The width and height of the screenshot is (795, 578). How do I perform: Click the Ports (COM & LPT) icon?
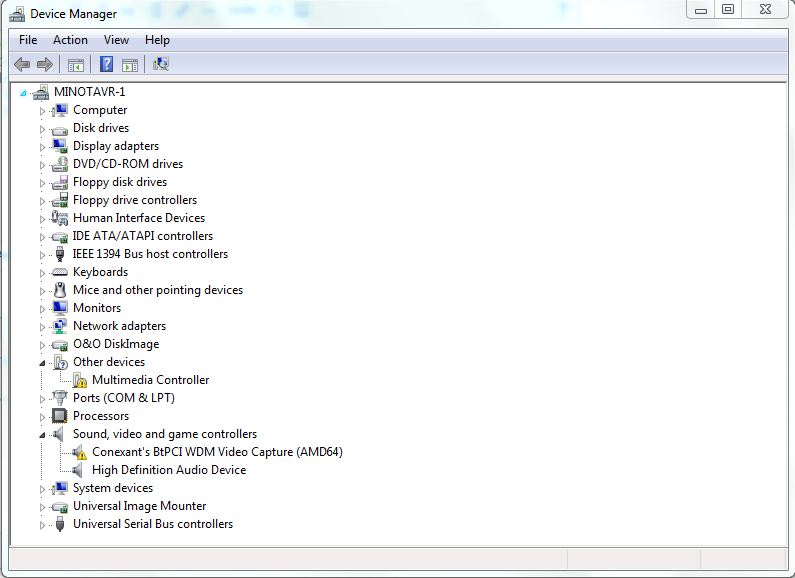point(59,398)
